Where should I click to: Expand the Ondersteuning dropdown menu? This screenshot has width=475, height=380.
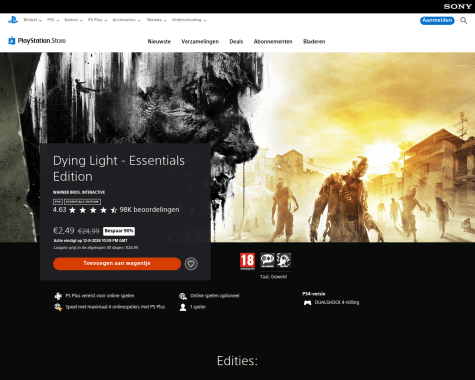tap(189, 20)
